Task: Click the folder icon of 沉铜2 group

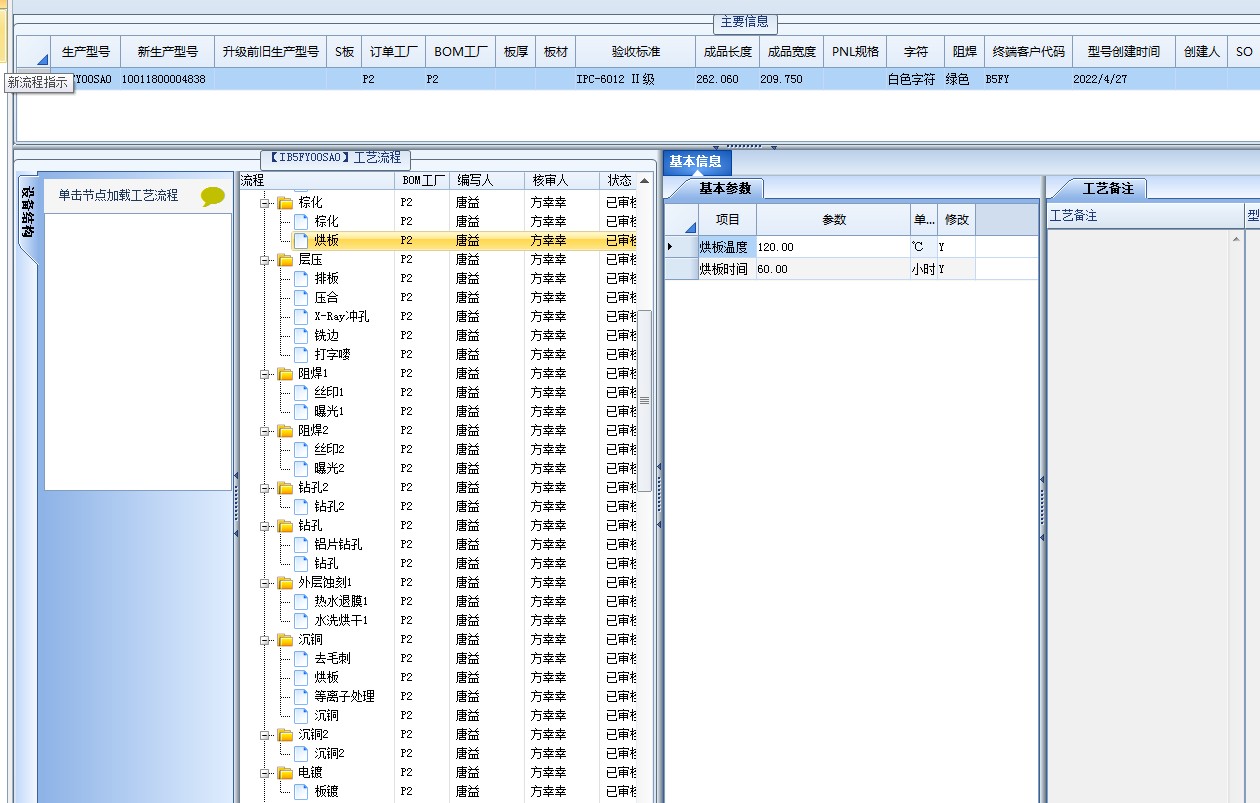Action: pyautogui.click(x=285, y=734)
